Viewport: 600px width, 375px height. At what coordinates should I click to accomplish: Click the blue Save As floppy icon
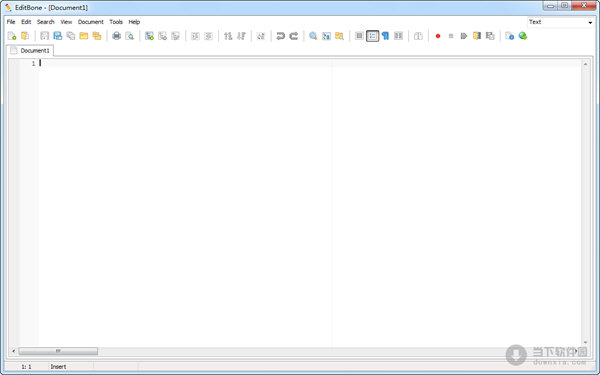coord(58,36)
